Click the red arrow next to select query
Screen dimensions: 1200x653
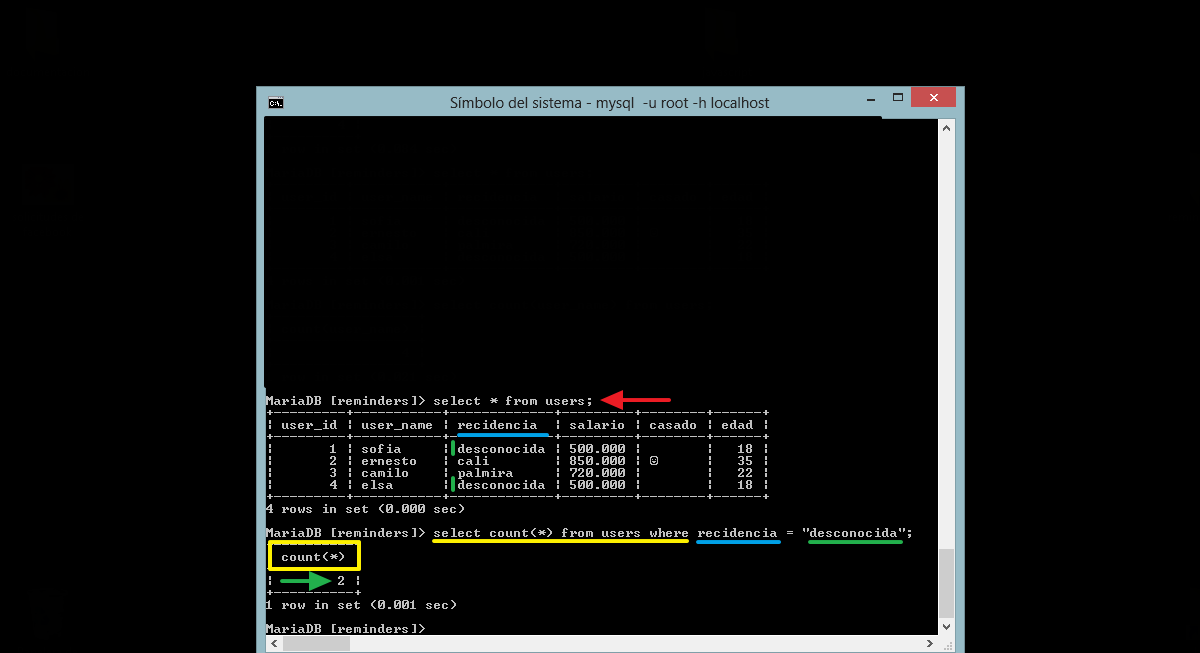coord(635,401)
